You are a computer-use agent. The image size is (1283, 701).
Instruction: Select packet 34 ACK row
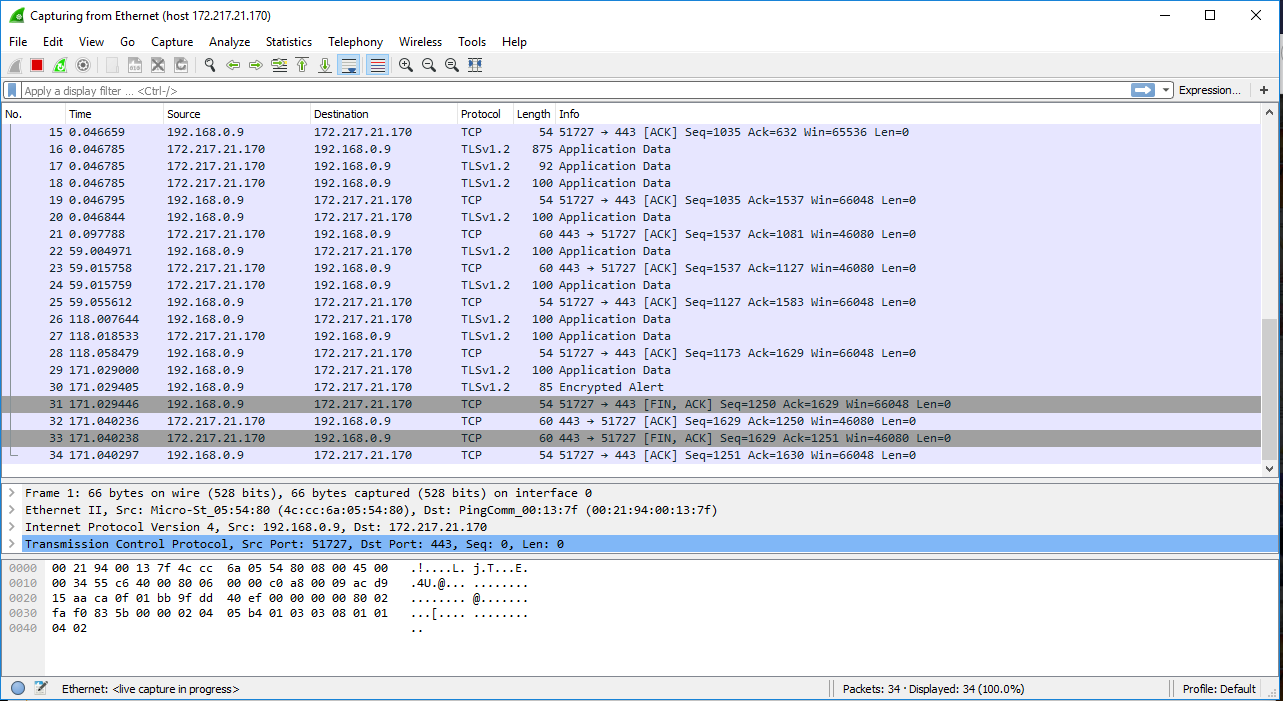(632, 455)
